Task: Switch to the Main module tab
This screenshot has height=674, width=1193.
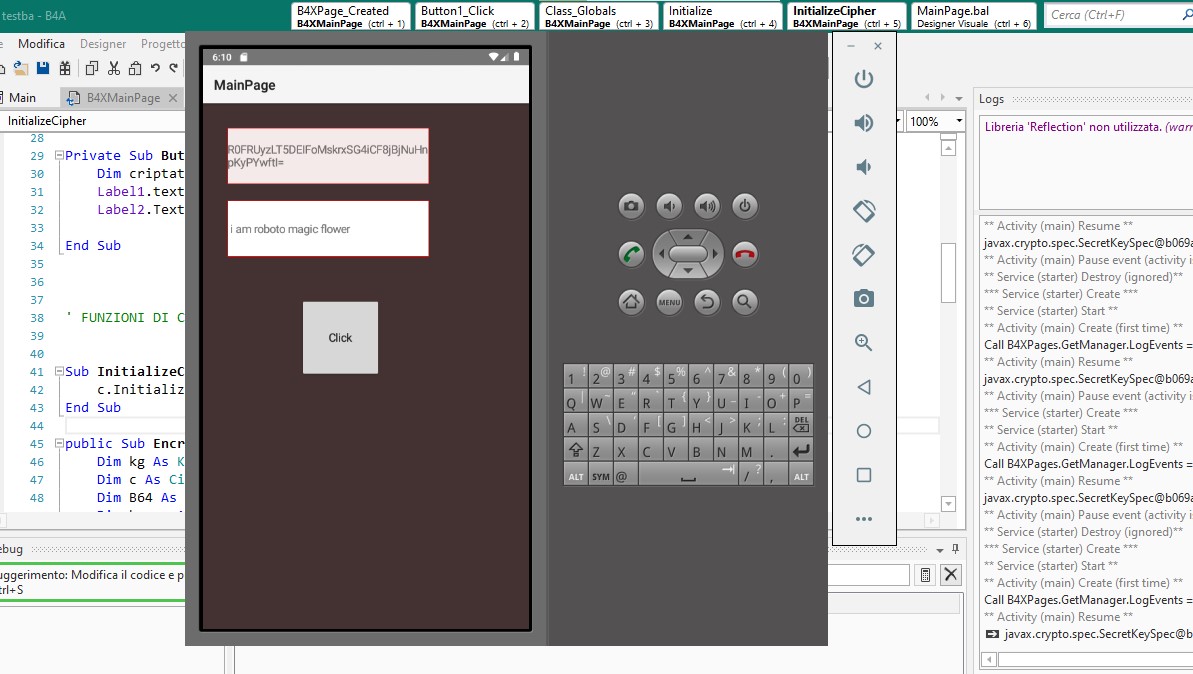Action: tap(22, 97)
